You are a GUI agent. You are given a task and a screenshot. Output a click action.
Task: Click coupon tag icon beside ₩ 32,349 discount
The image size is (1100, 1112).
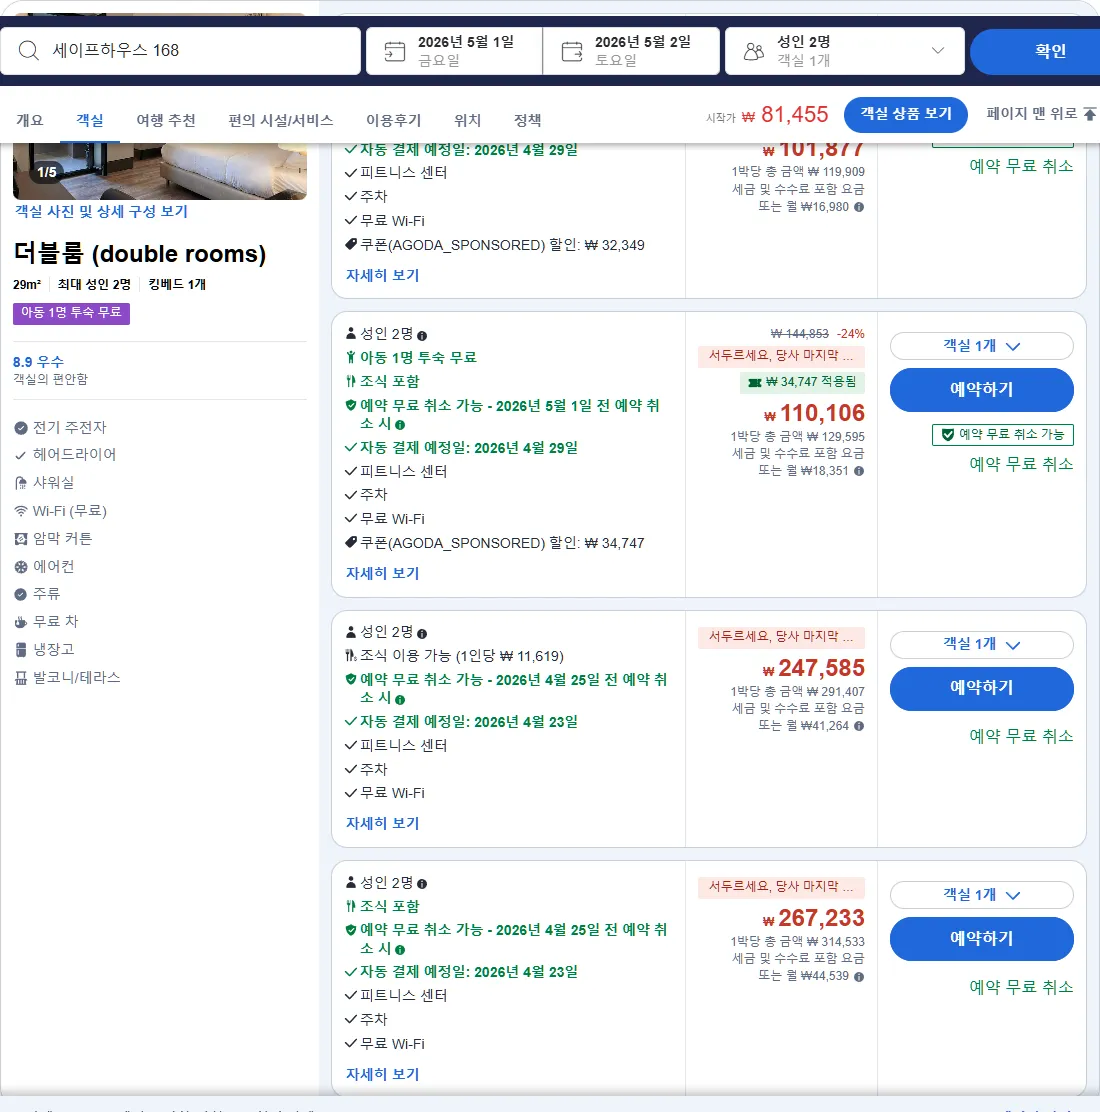350,245
